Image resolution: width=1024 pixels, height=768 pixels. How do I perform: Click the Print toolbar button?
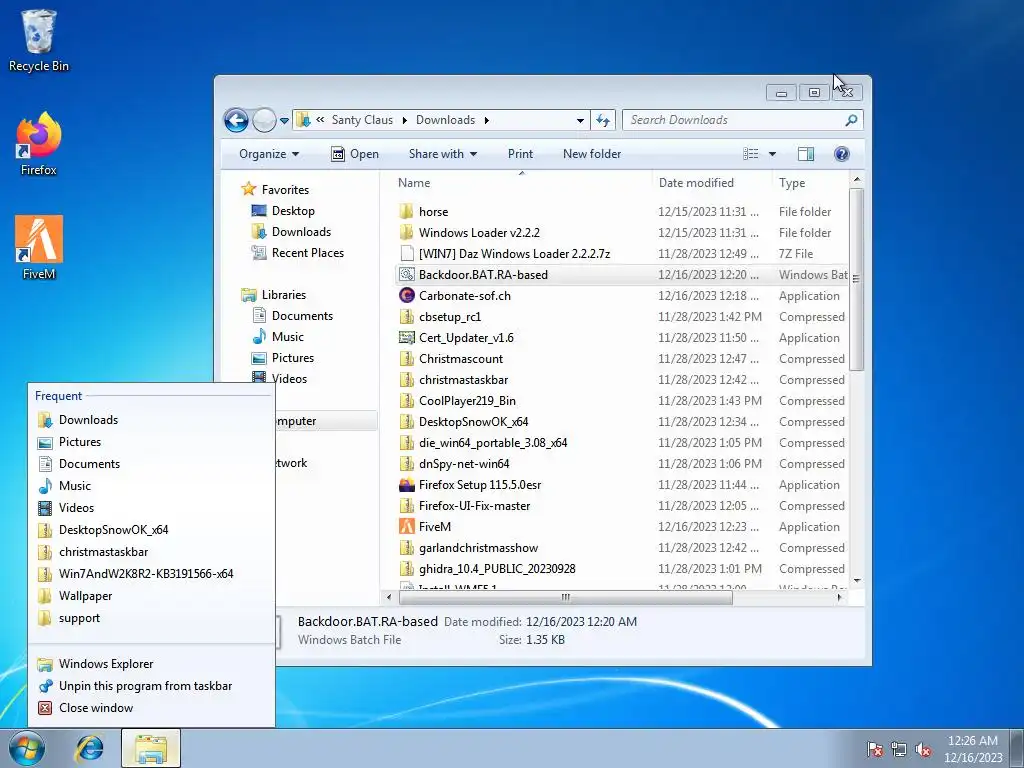coord(520,154)
